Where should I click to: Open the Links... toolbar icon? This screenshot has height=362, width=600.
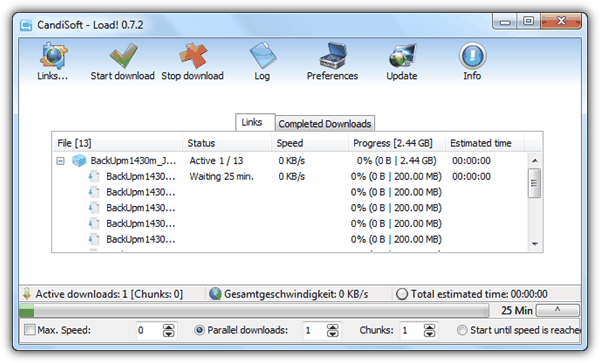point(53,57)
